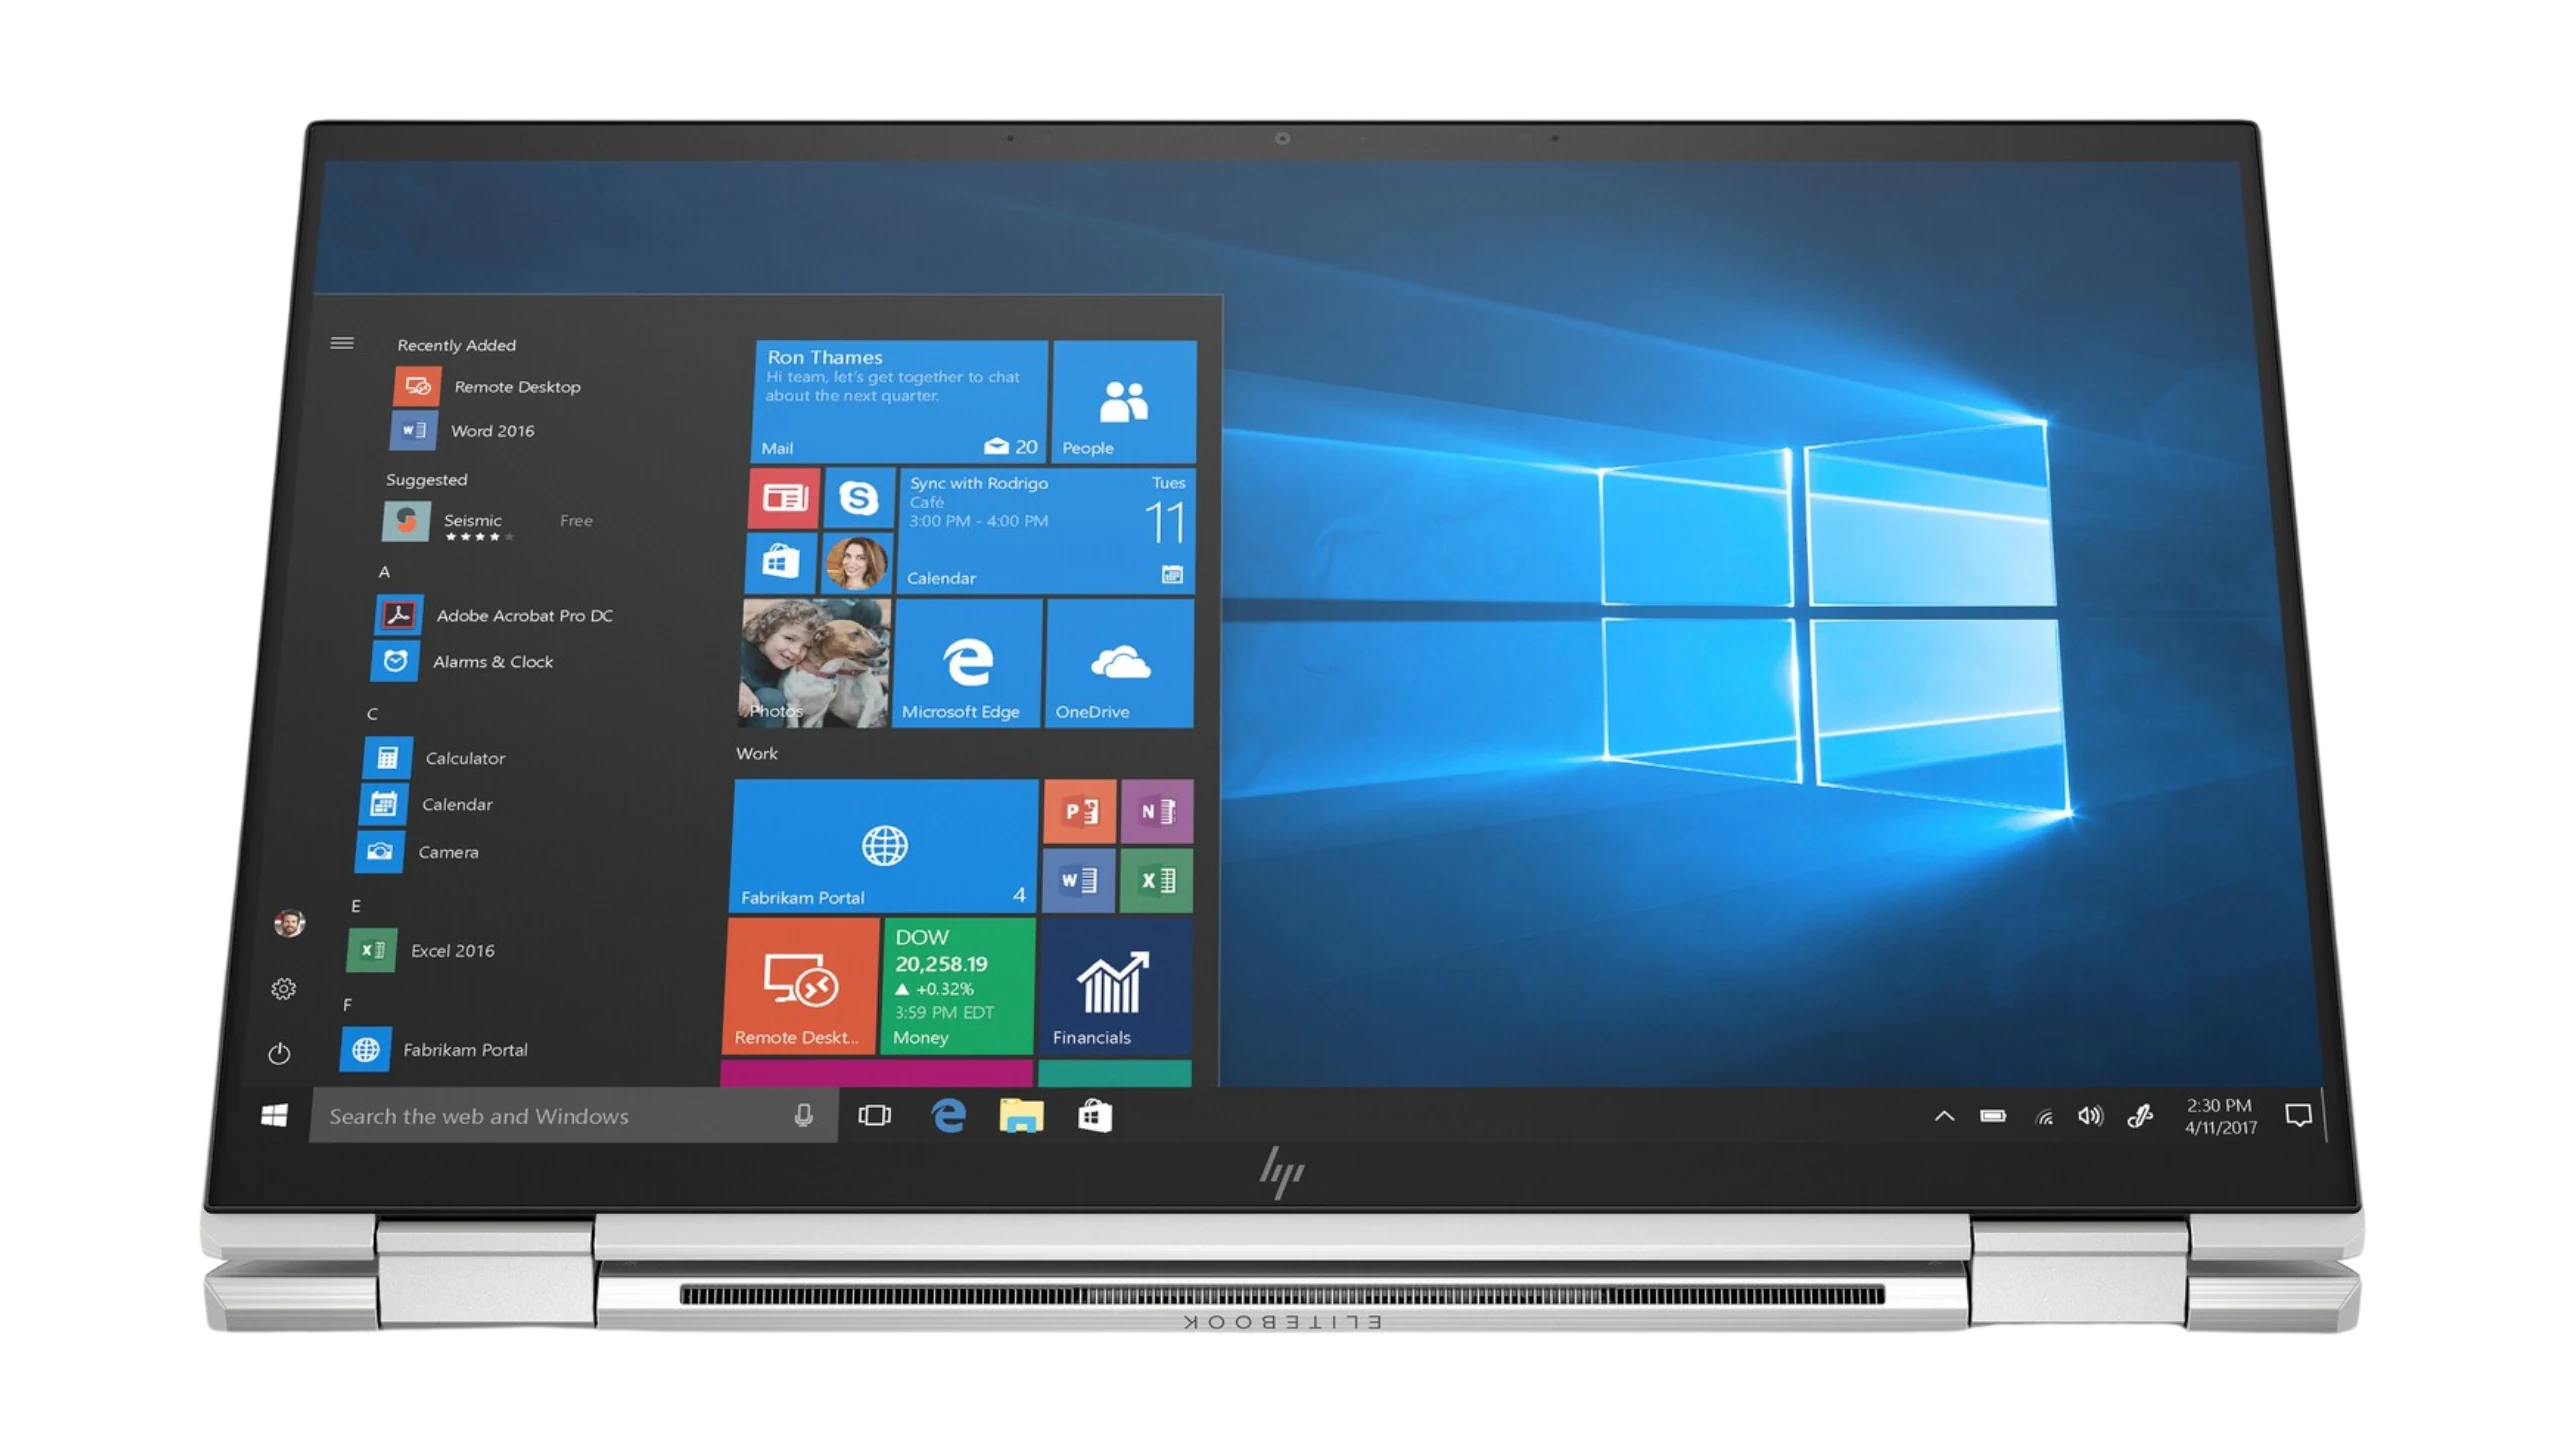
Task: Click the Task View button
Action: point(874,1115)
